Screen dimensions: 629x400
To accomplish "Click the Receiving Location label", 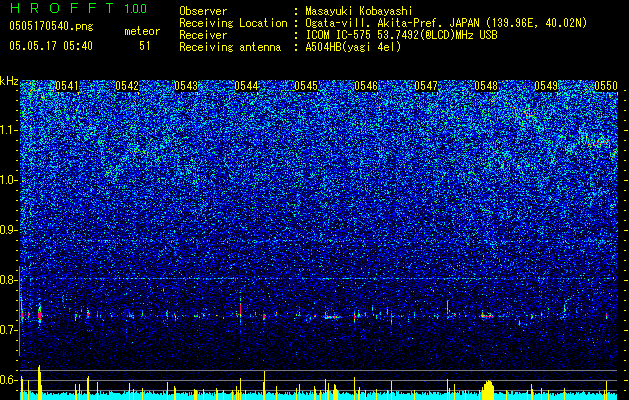I will 233,23.
